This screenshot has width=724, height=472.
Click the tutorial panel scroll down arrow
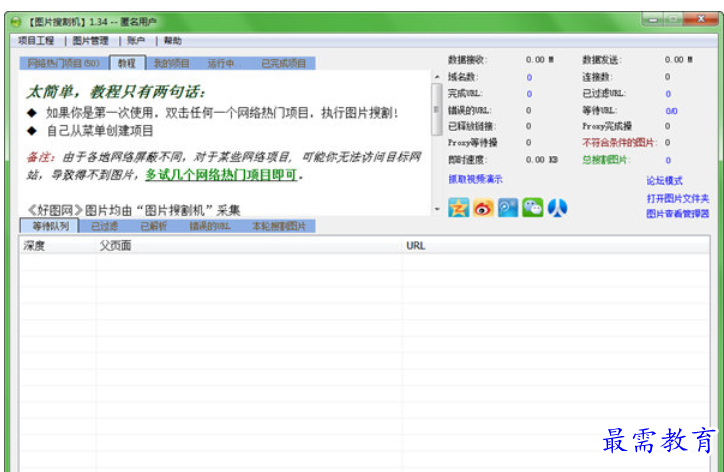point(436,210)
